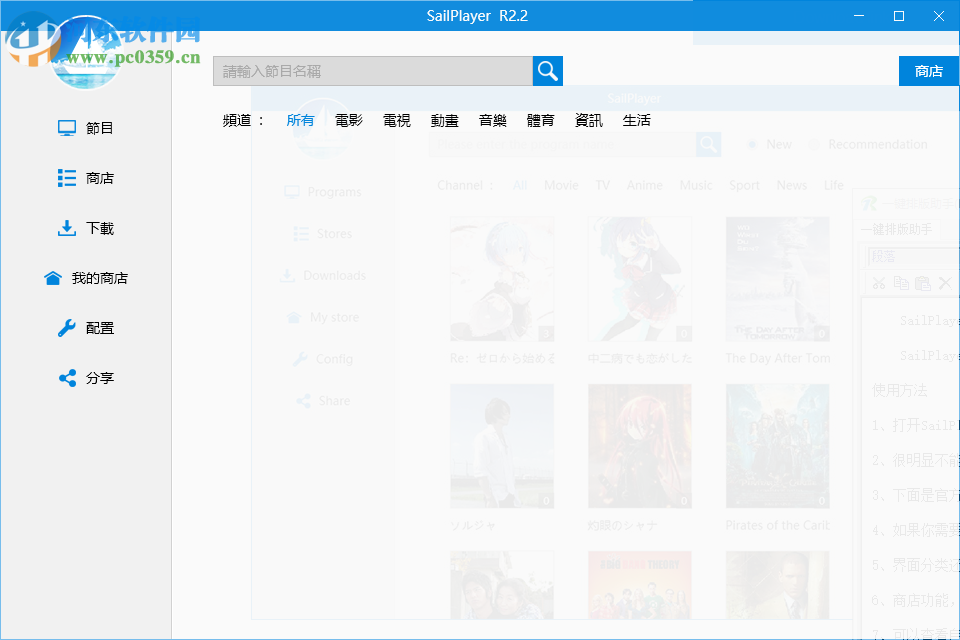Go to 我的商店 (My Store)
Screen dimensions: 960x640
[x=88, y=278]
